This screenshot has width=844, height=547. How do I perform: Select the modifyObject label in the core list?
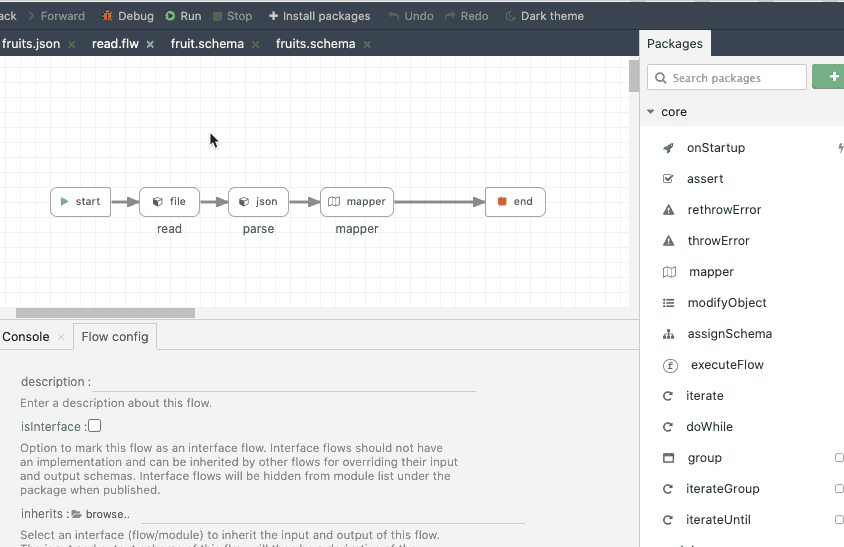coord(727,303)
